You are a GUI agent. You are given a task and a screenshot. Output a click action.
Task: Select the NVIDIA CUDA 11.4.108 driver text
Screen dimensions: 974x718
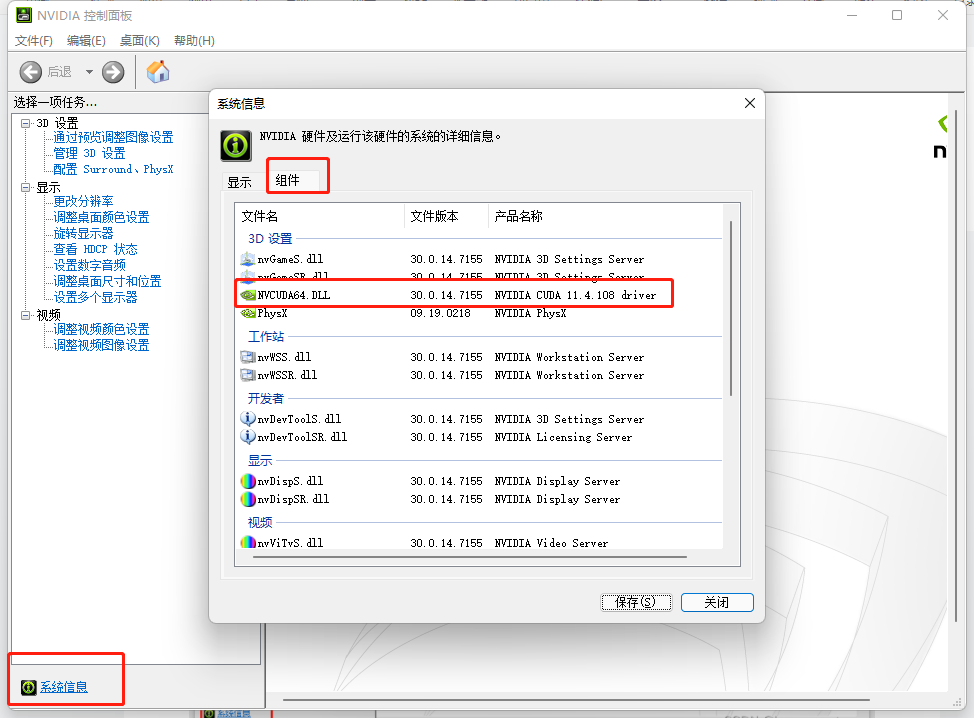pos(575,295)
